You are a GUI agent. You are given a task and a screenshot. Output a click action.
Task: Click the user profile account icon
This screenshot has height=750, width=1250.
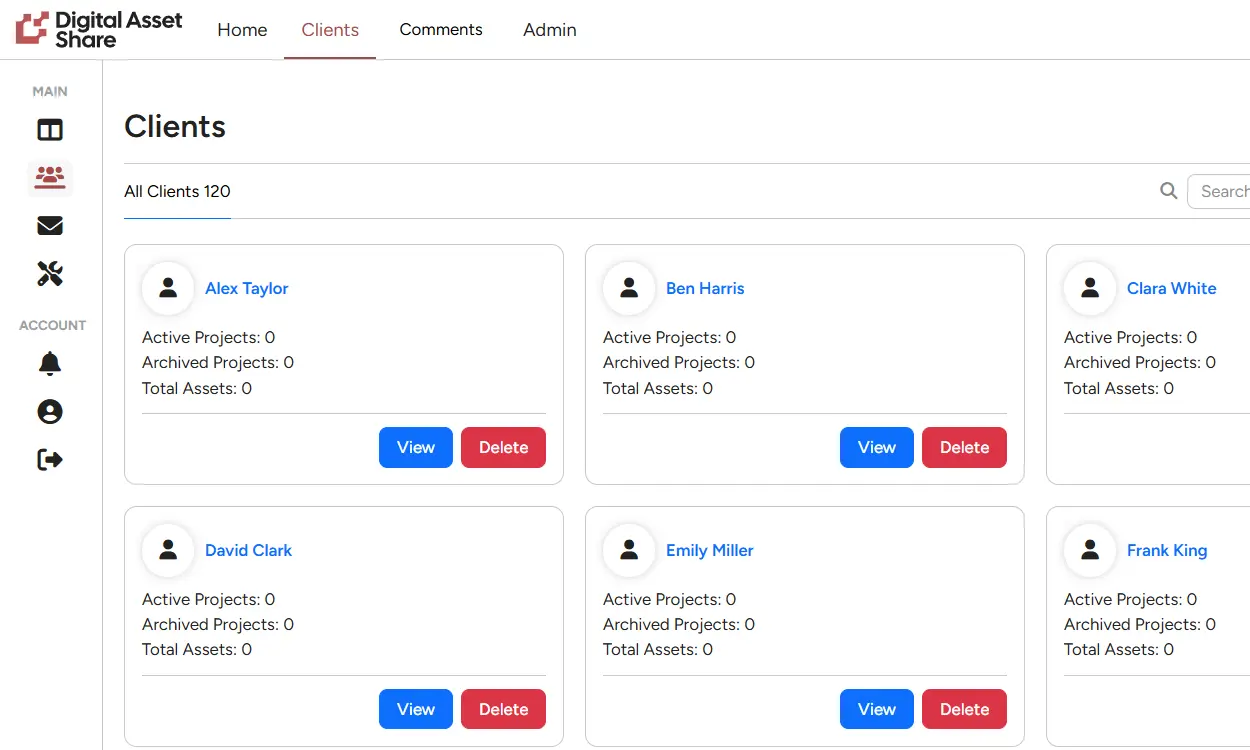click(50, 412)
